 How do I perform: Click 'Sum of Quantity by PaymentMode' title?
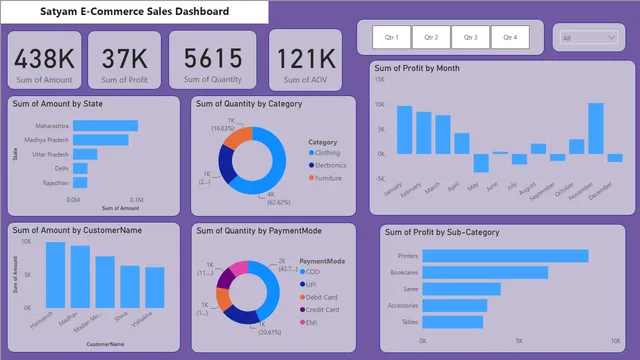[259, 231]
